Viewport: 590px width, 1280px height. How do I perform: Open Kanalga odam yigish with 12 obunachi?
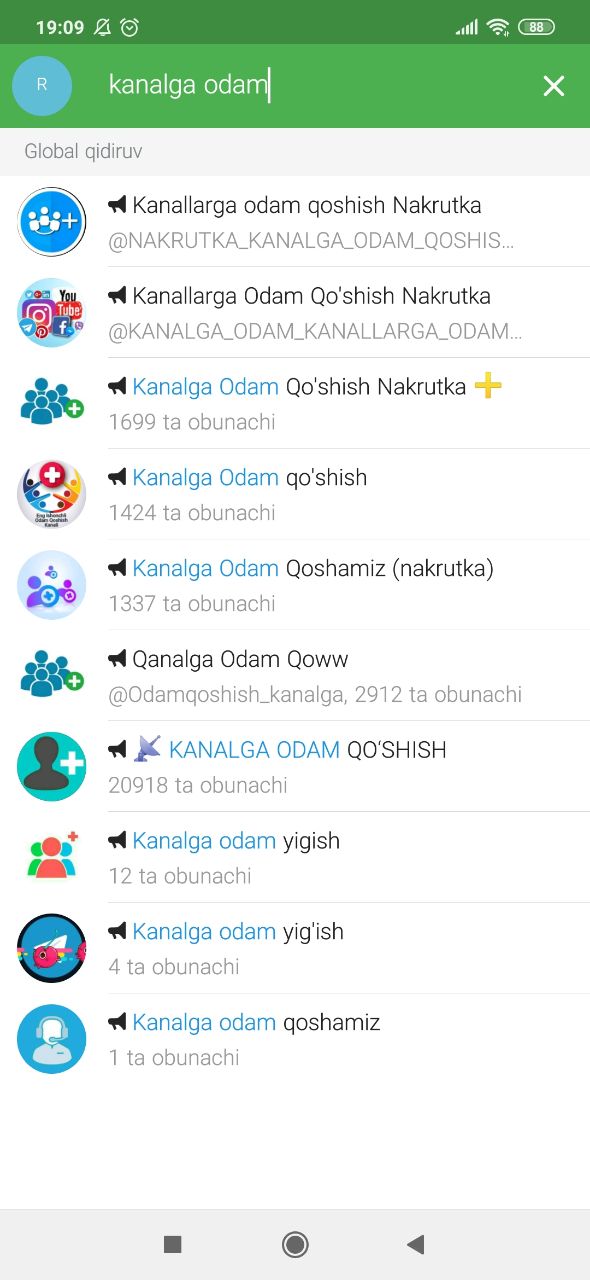[295, 858]
